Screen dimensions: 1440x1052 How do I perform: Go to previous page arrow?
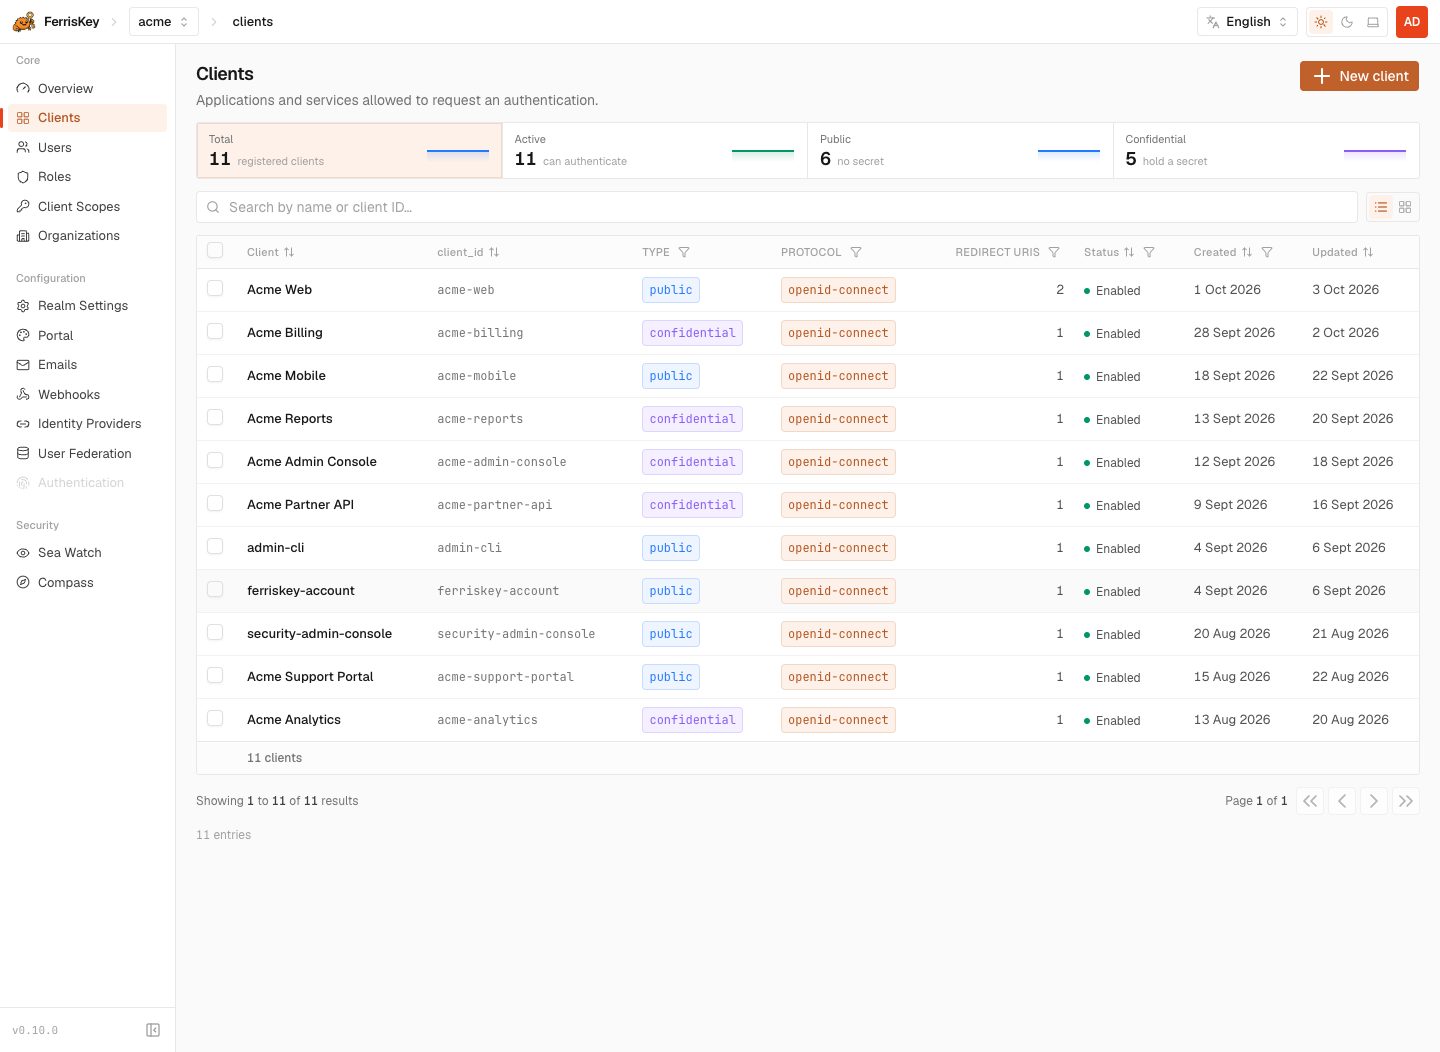(x=1342, y=801)
